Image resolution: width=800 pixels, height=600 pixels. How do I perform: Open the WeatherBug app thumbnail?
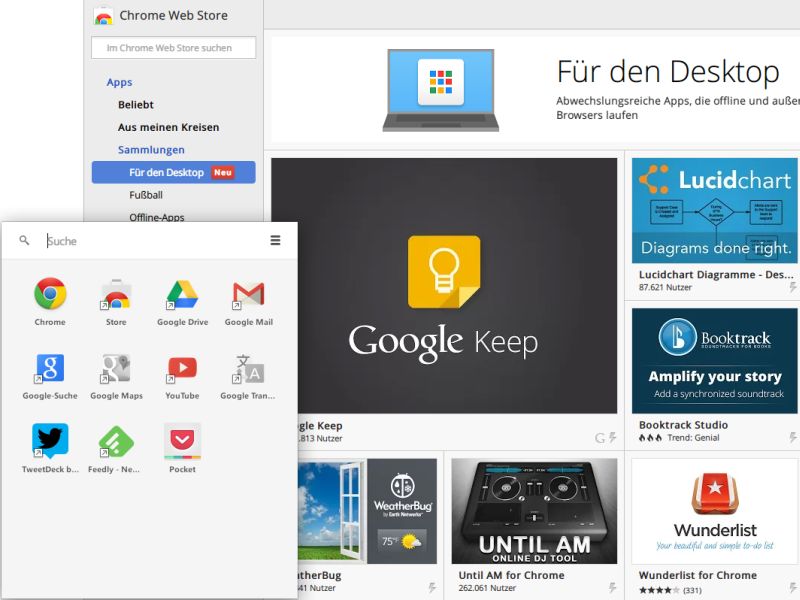click(x=367, y=511)
